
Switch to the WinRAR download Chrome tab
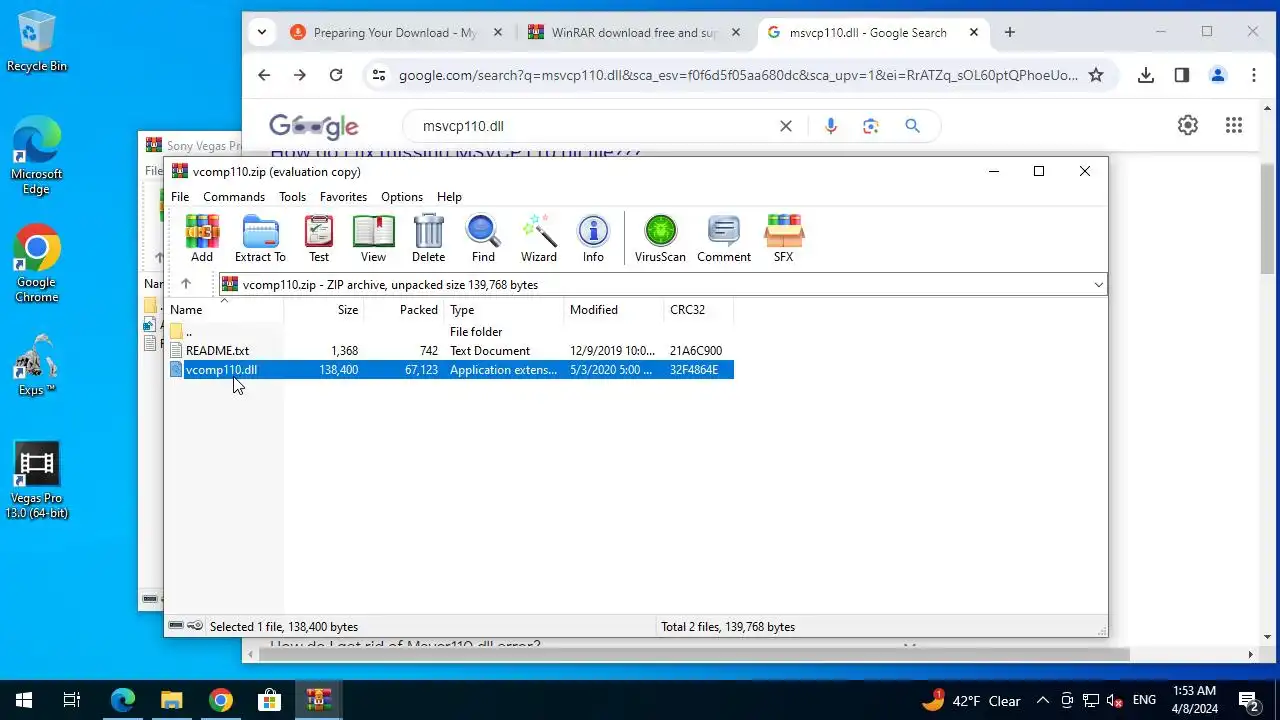coord(636,33)
